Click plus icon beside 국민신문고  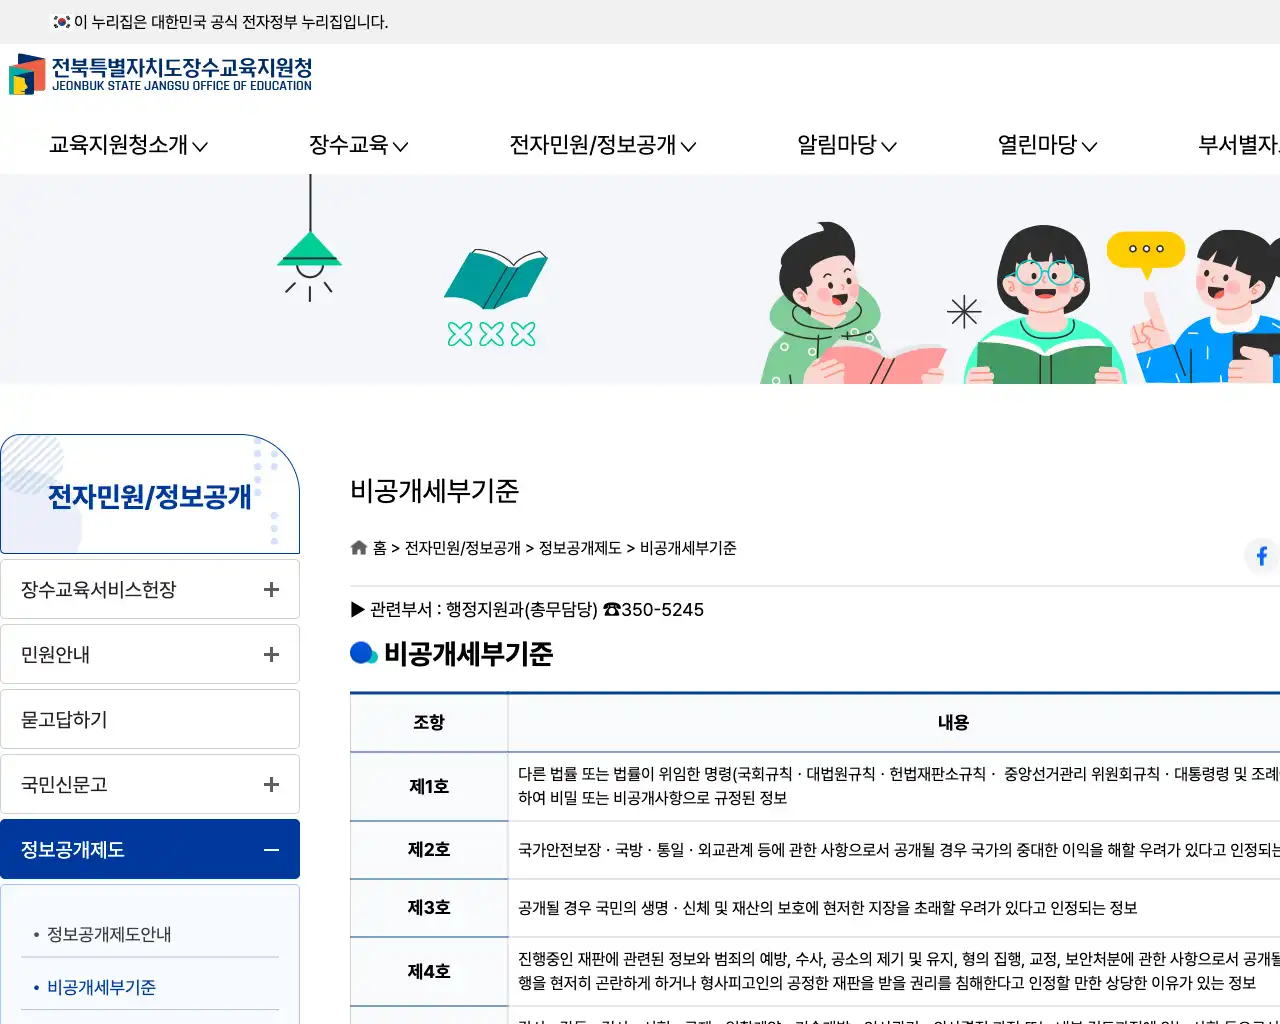pyautogui.click(x=271, y=785)
